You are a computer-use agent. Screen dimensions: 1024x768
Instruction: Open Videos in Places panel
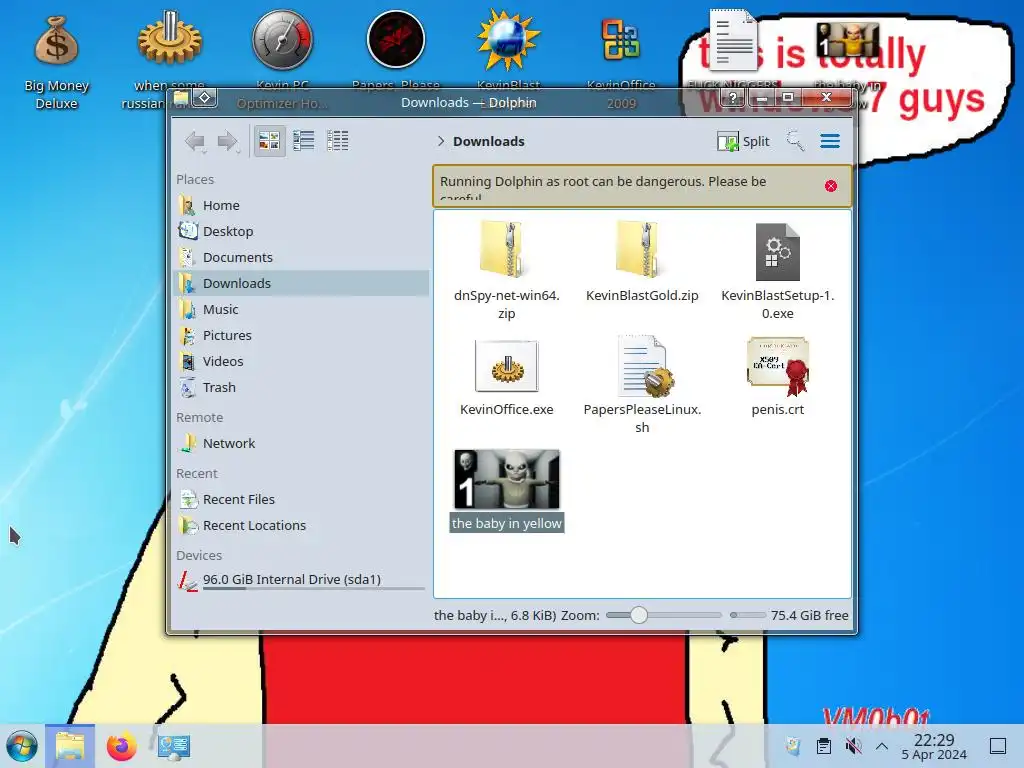coord(301,361)
